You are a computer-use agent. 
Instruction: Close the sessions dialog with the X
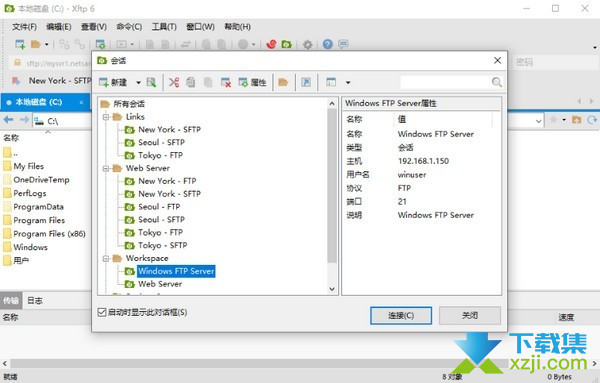[x=497, y=60]
